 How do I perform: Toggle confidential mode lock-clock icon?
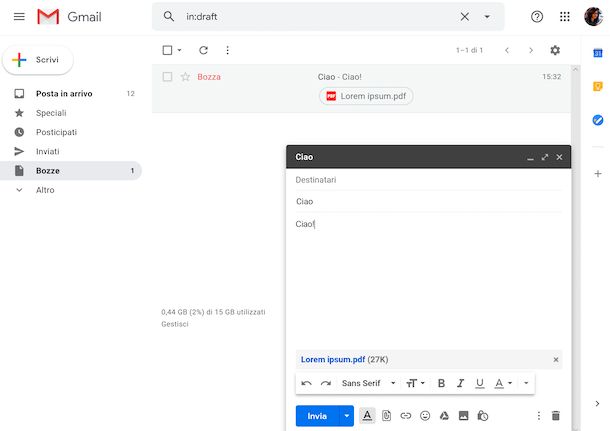click(x=483, y=415)
